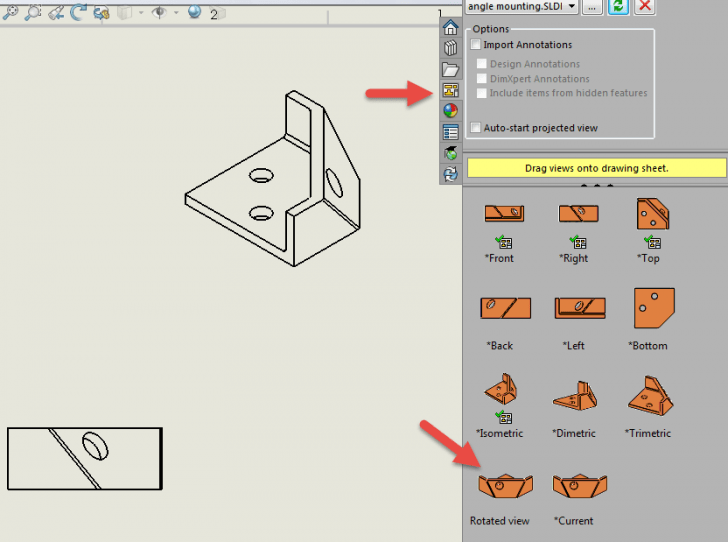Screen dimensions: 728x542
Task: Select the *Isometric view thumbnail
Action: coord(501,389)
